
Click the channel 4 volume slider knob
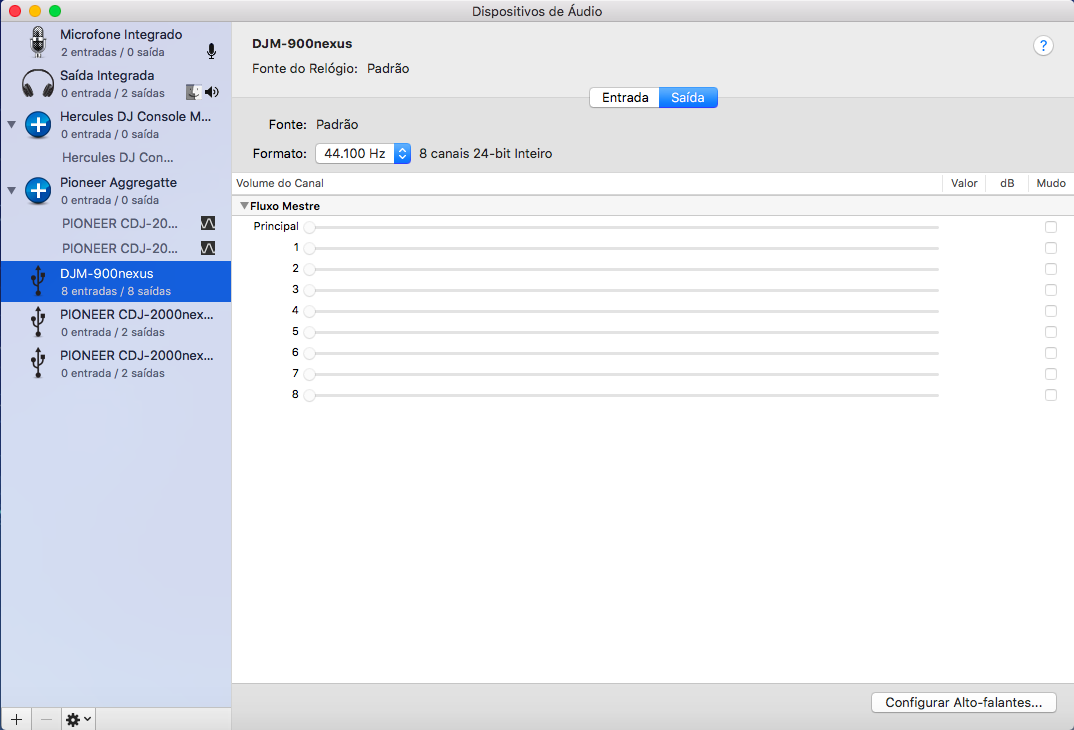(310, 312)
